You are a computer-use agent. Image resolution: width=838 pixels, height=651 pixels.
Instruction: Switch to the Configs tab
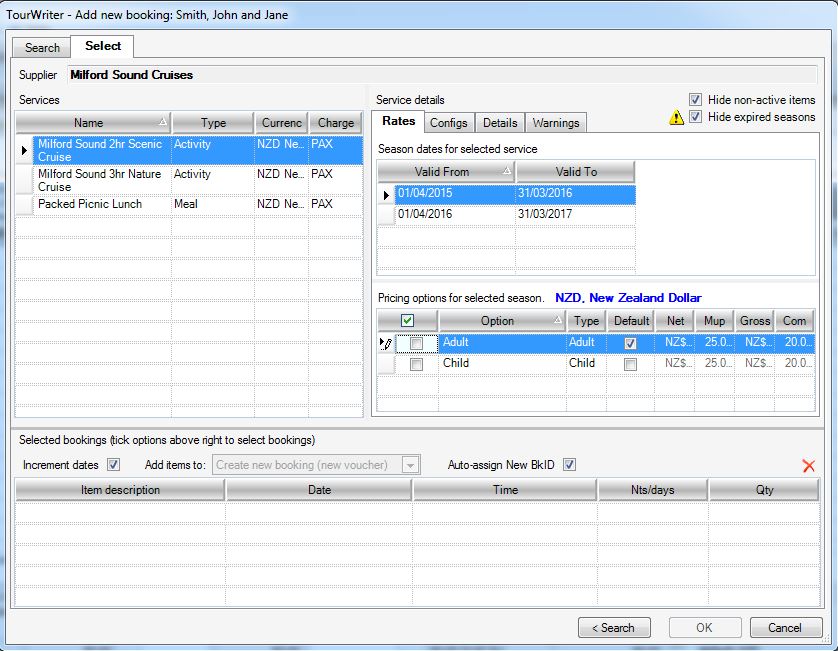[448, 123]
